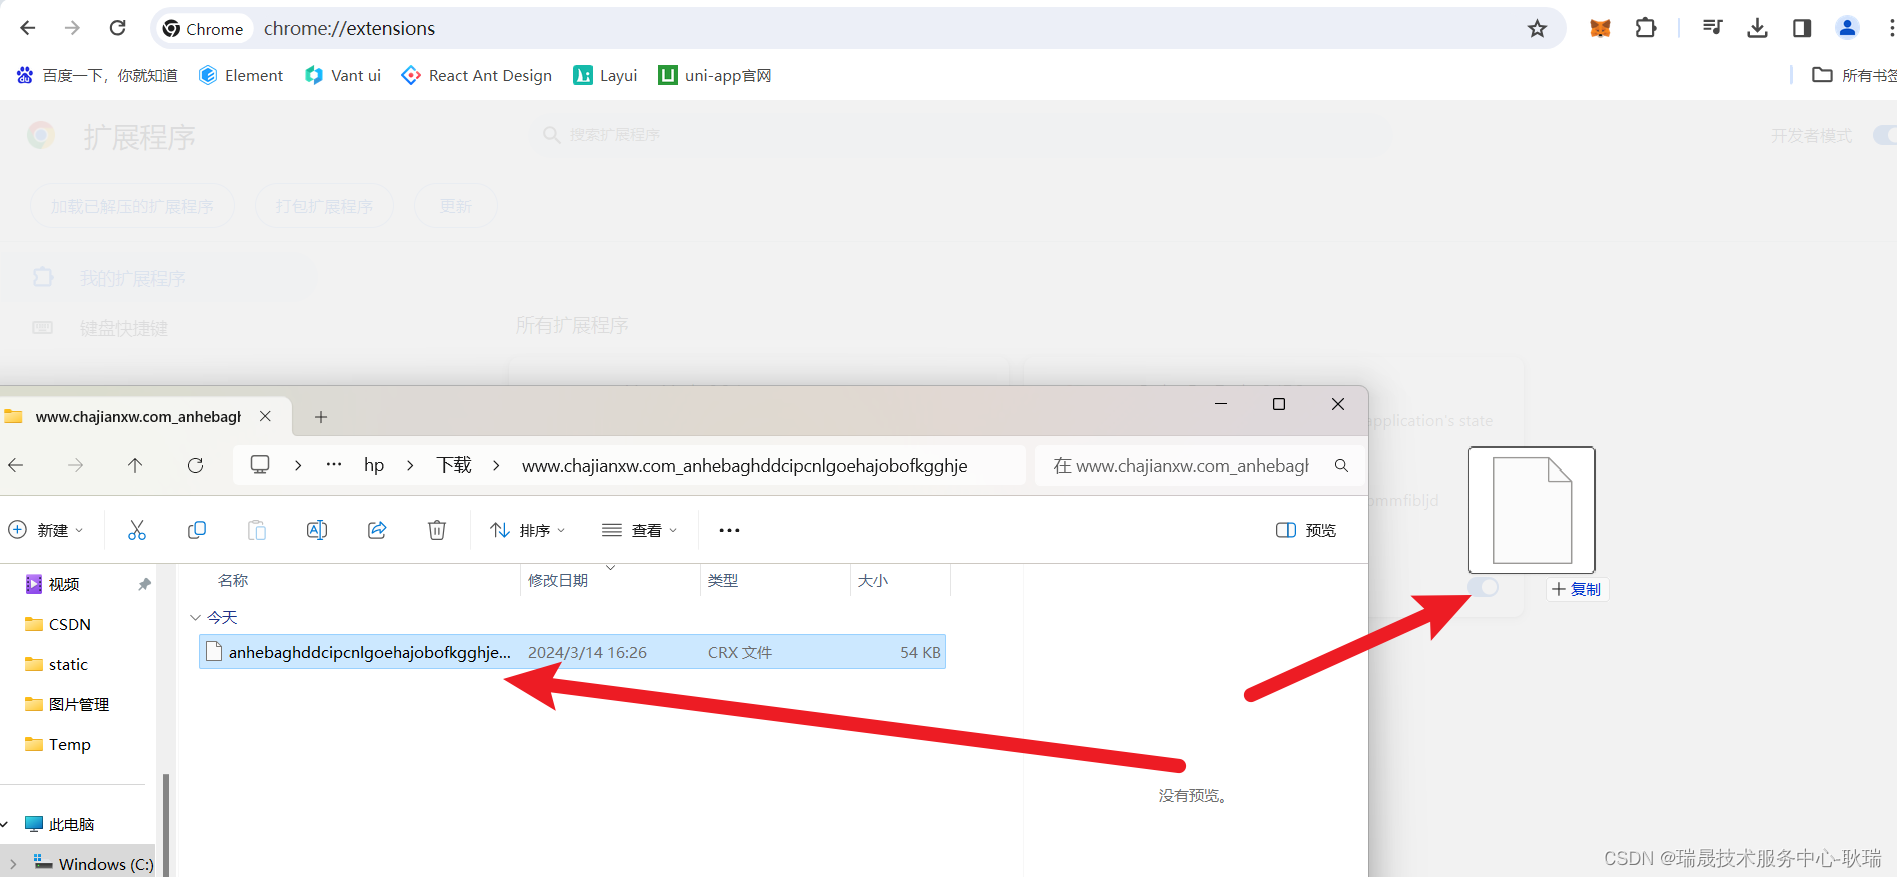Click the Rename icon
Screen dimensions: 1897x877
(317, 530)
